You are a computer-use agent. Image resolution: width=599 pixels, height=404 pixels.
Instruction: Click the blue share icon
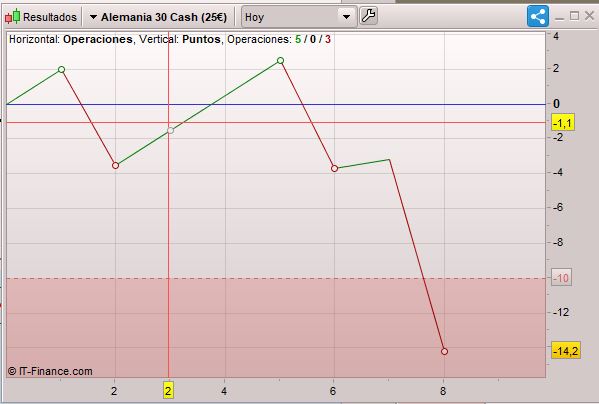click(x=538, y=16)
